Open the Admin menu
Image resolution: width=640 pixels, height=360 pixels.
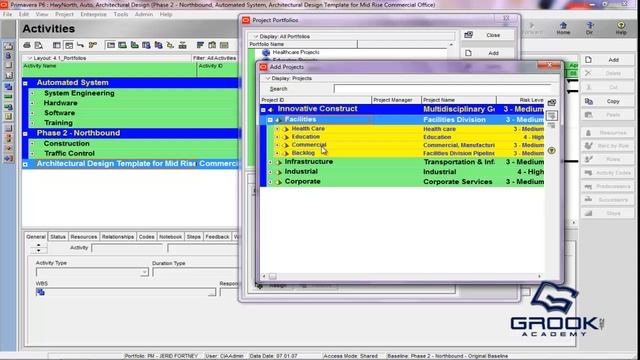[144, 14]
